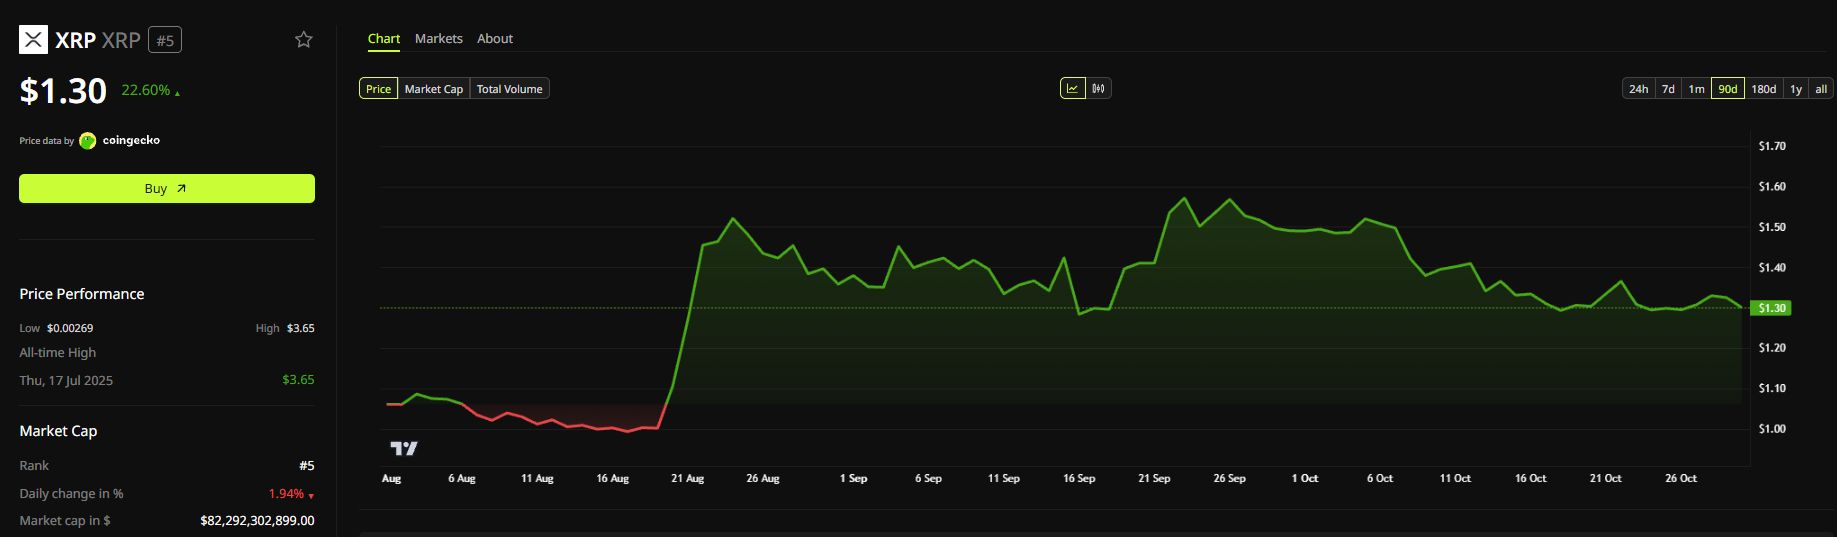Click the TradingView logo on chart
Viewport: 1837px width, 537px height.
(404, 448)
